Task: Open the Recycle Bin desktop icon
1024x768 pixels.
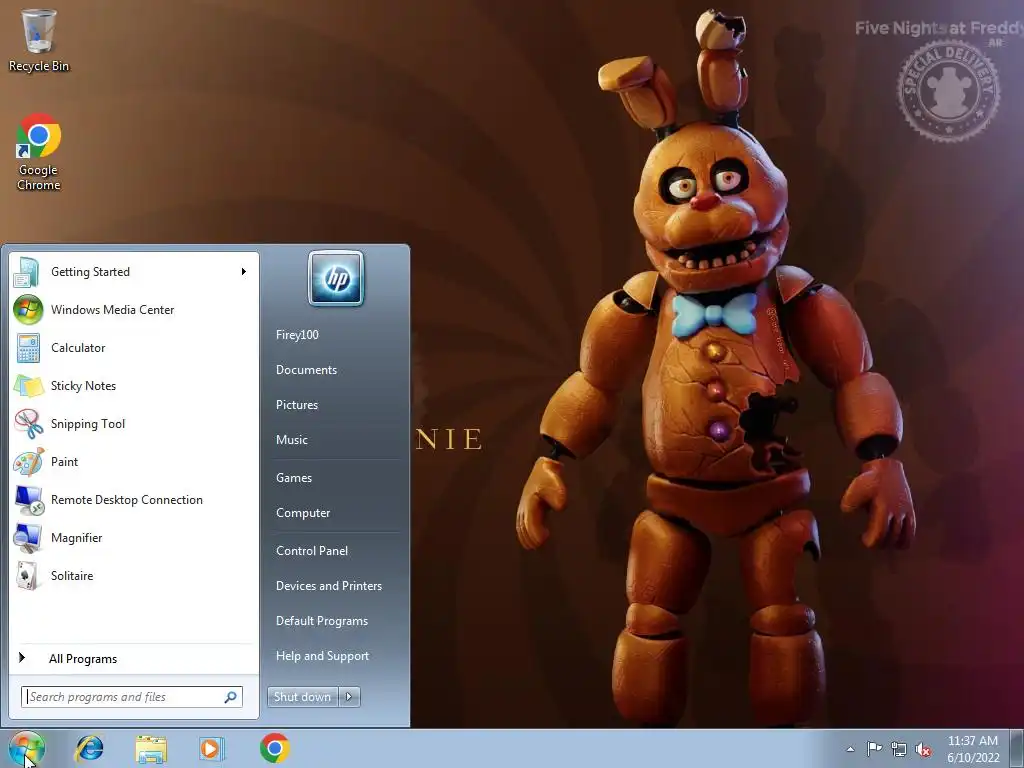Action: point(39,39)
